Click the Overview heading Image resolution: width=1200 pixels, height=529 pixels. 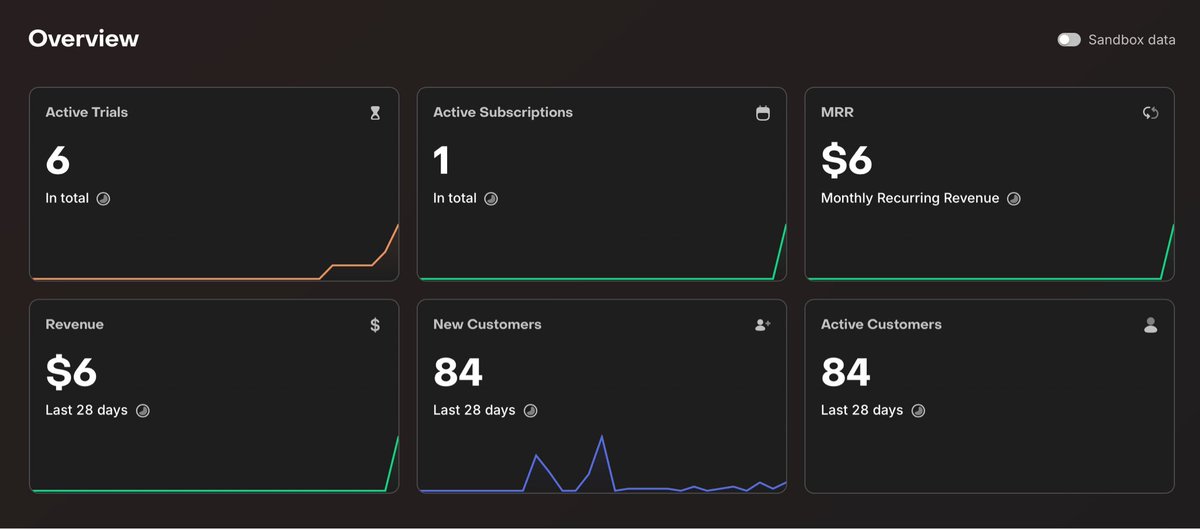(84, 39)
